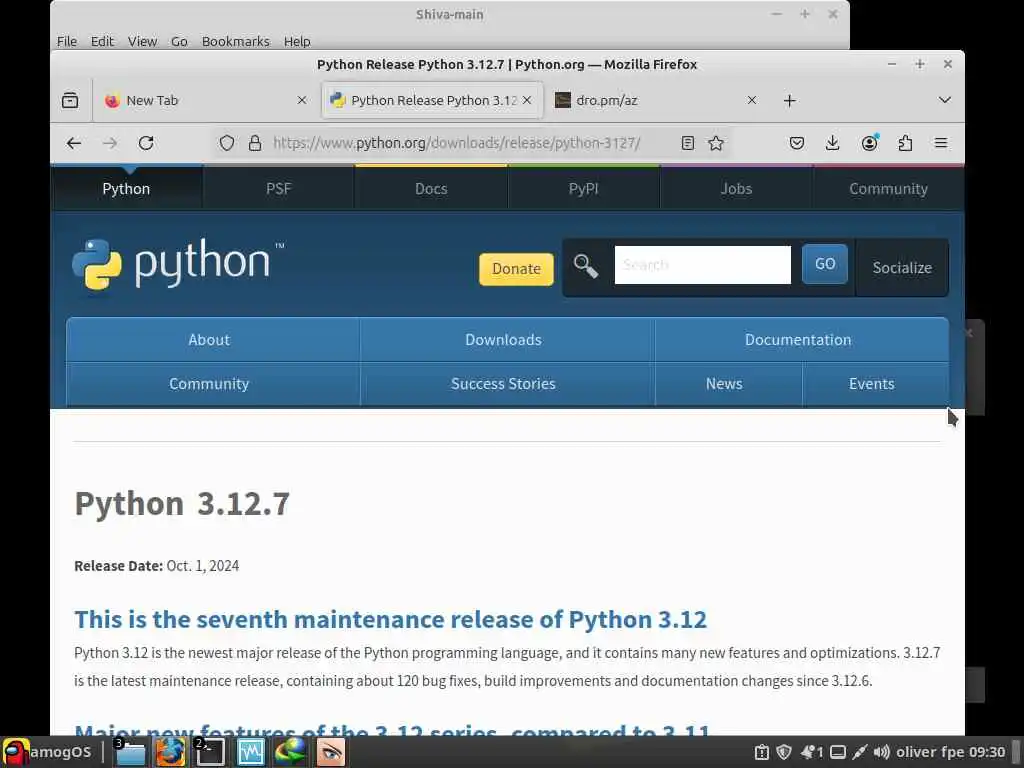This screenshot has height=768, width=1024.
Task: Open the amogOS start menu
Action: coord(47,752)
